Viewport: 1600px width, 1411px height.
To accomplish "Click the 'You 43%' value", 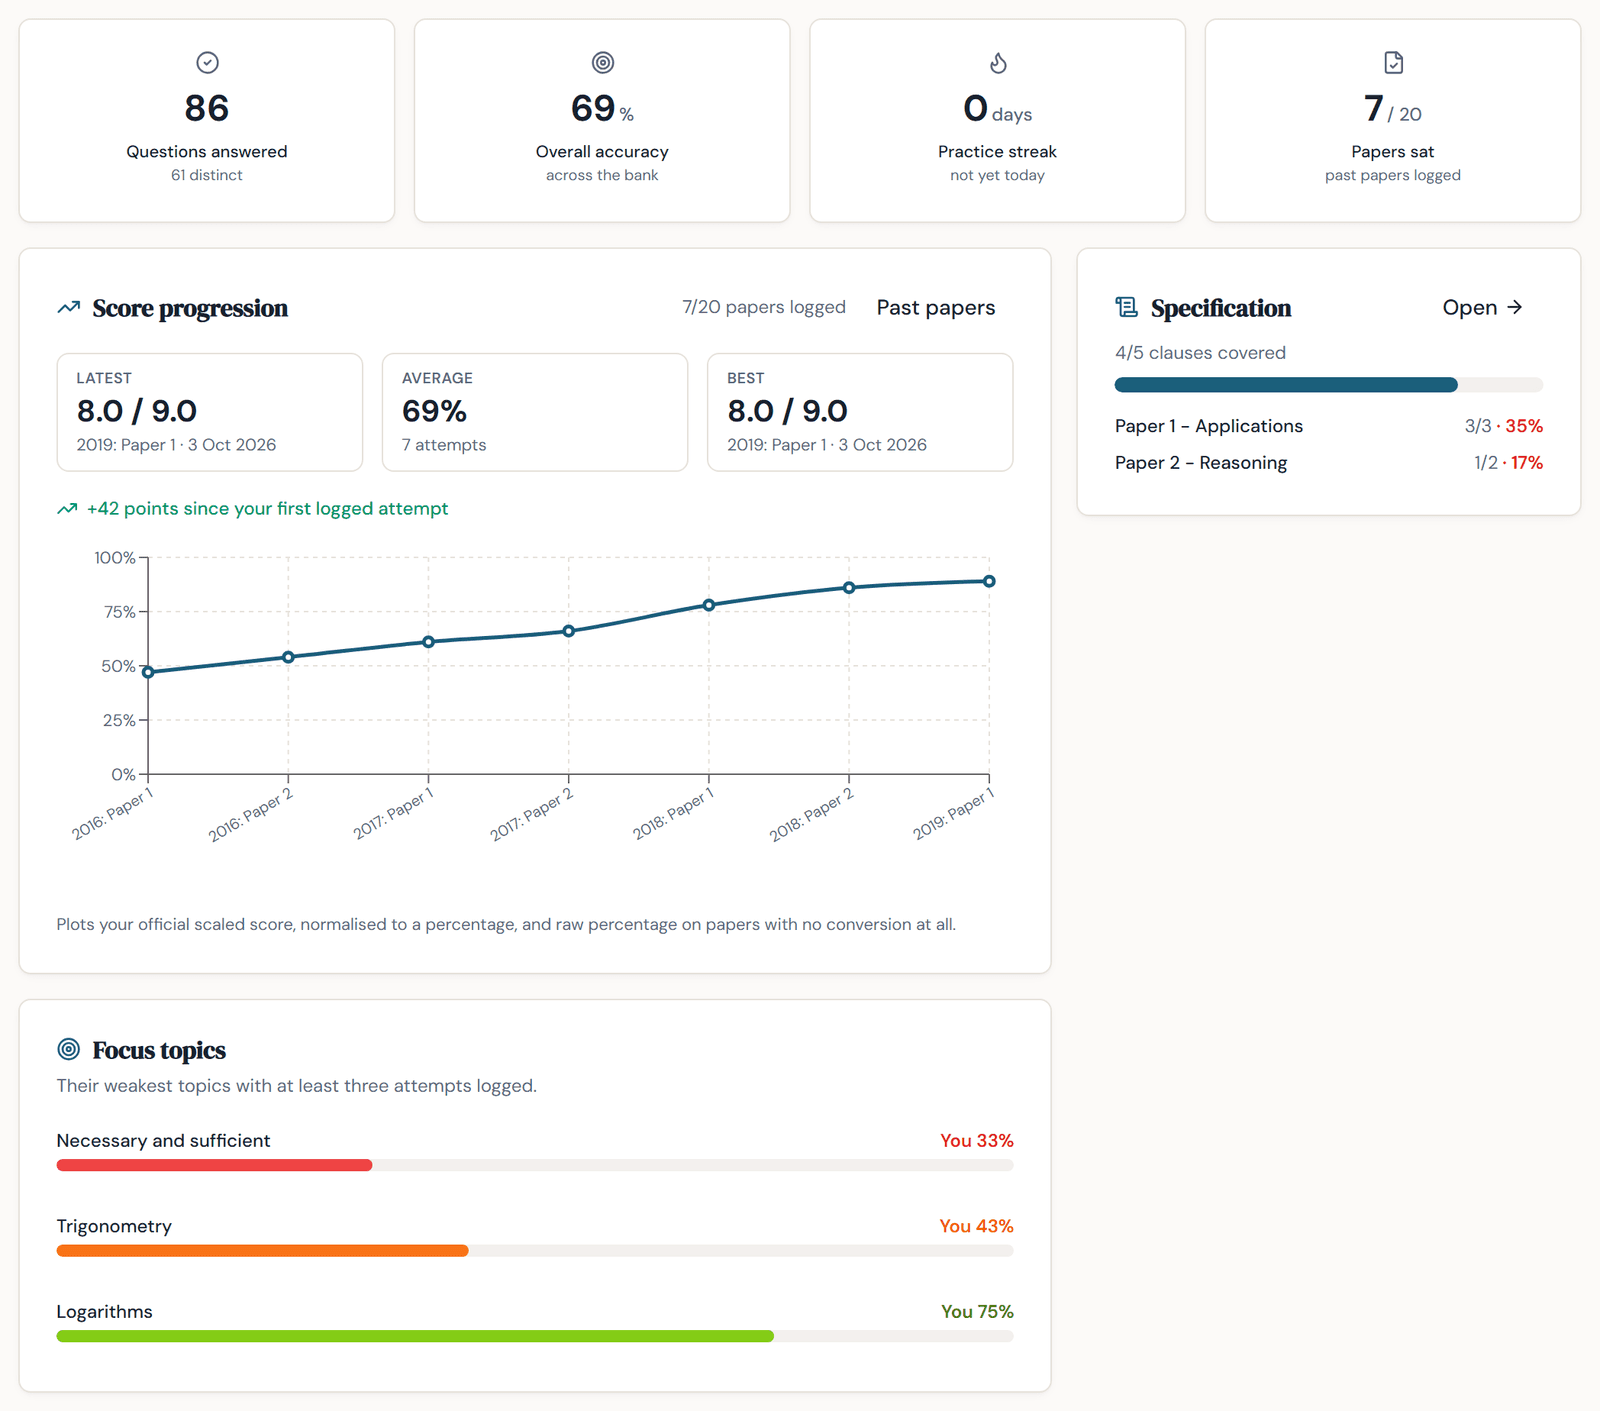I will click(977, 1226).
